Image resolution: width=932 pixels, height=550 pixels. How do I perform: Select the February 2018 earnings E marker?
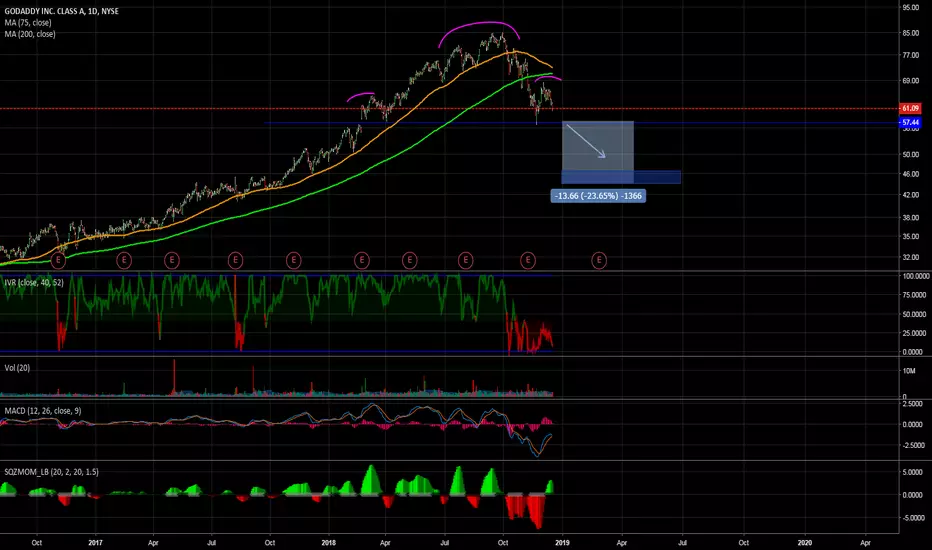pyautogui.click(x=362, y=260)
